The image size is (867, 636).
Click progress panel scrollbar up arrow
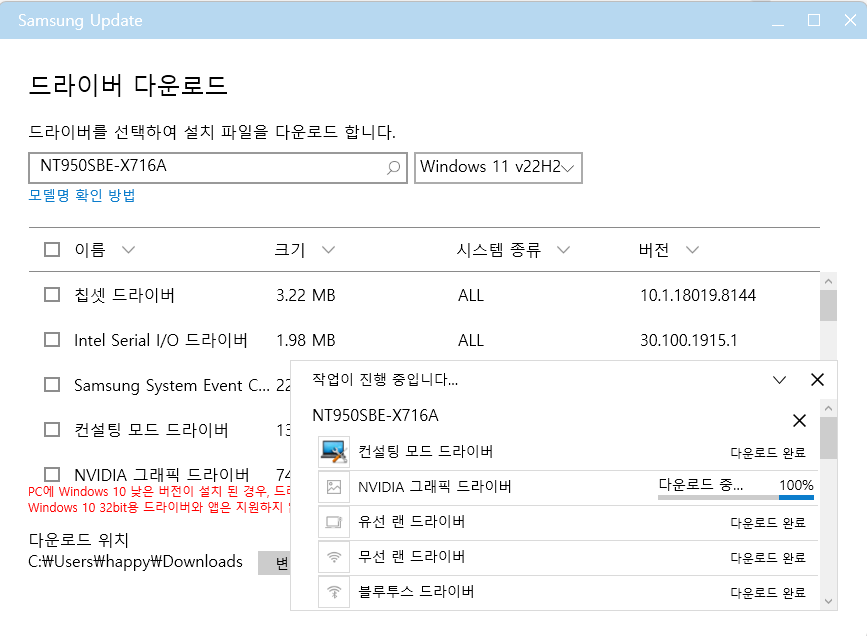click(828, 409)
